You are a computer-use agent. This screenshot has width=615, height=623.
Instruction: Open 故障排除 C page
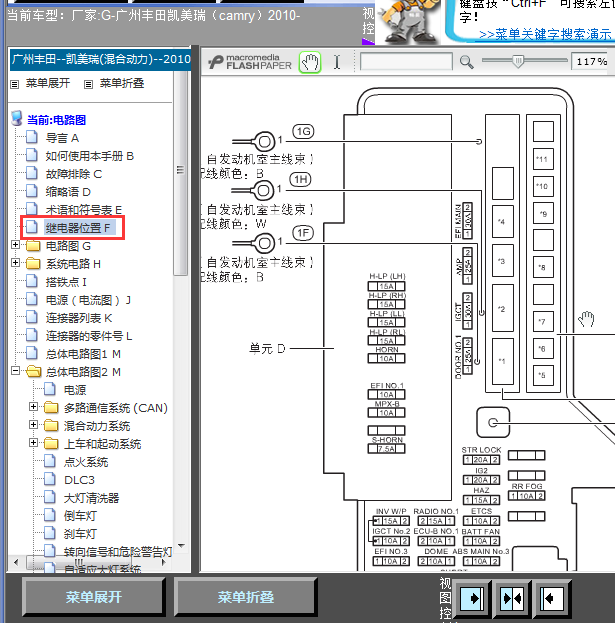point(73,174)
